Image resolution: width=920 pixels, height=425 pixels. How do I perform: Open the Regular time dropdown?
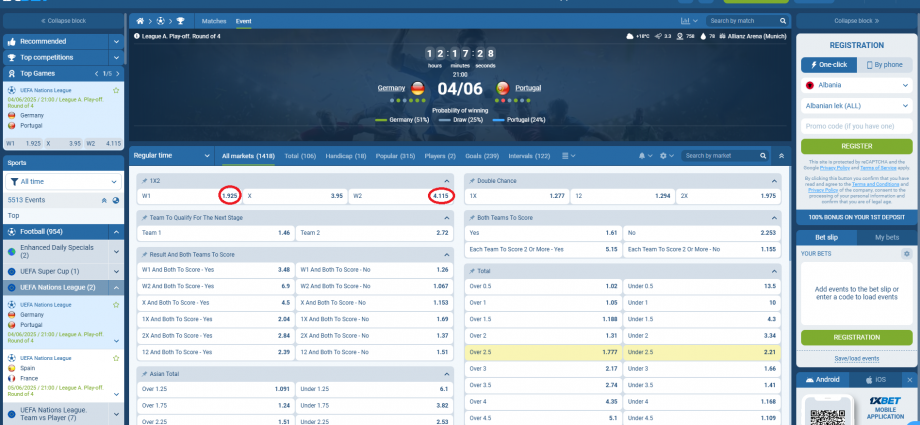click(x=172, y=156)
